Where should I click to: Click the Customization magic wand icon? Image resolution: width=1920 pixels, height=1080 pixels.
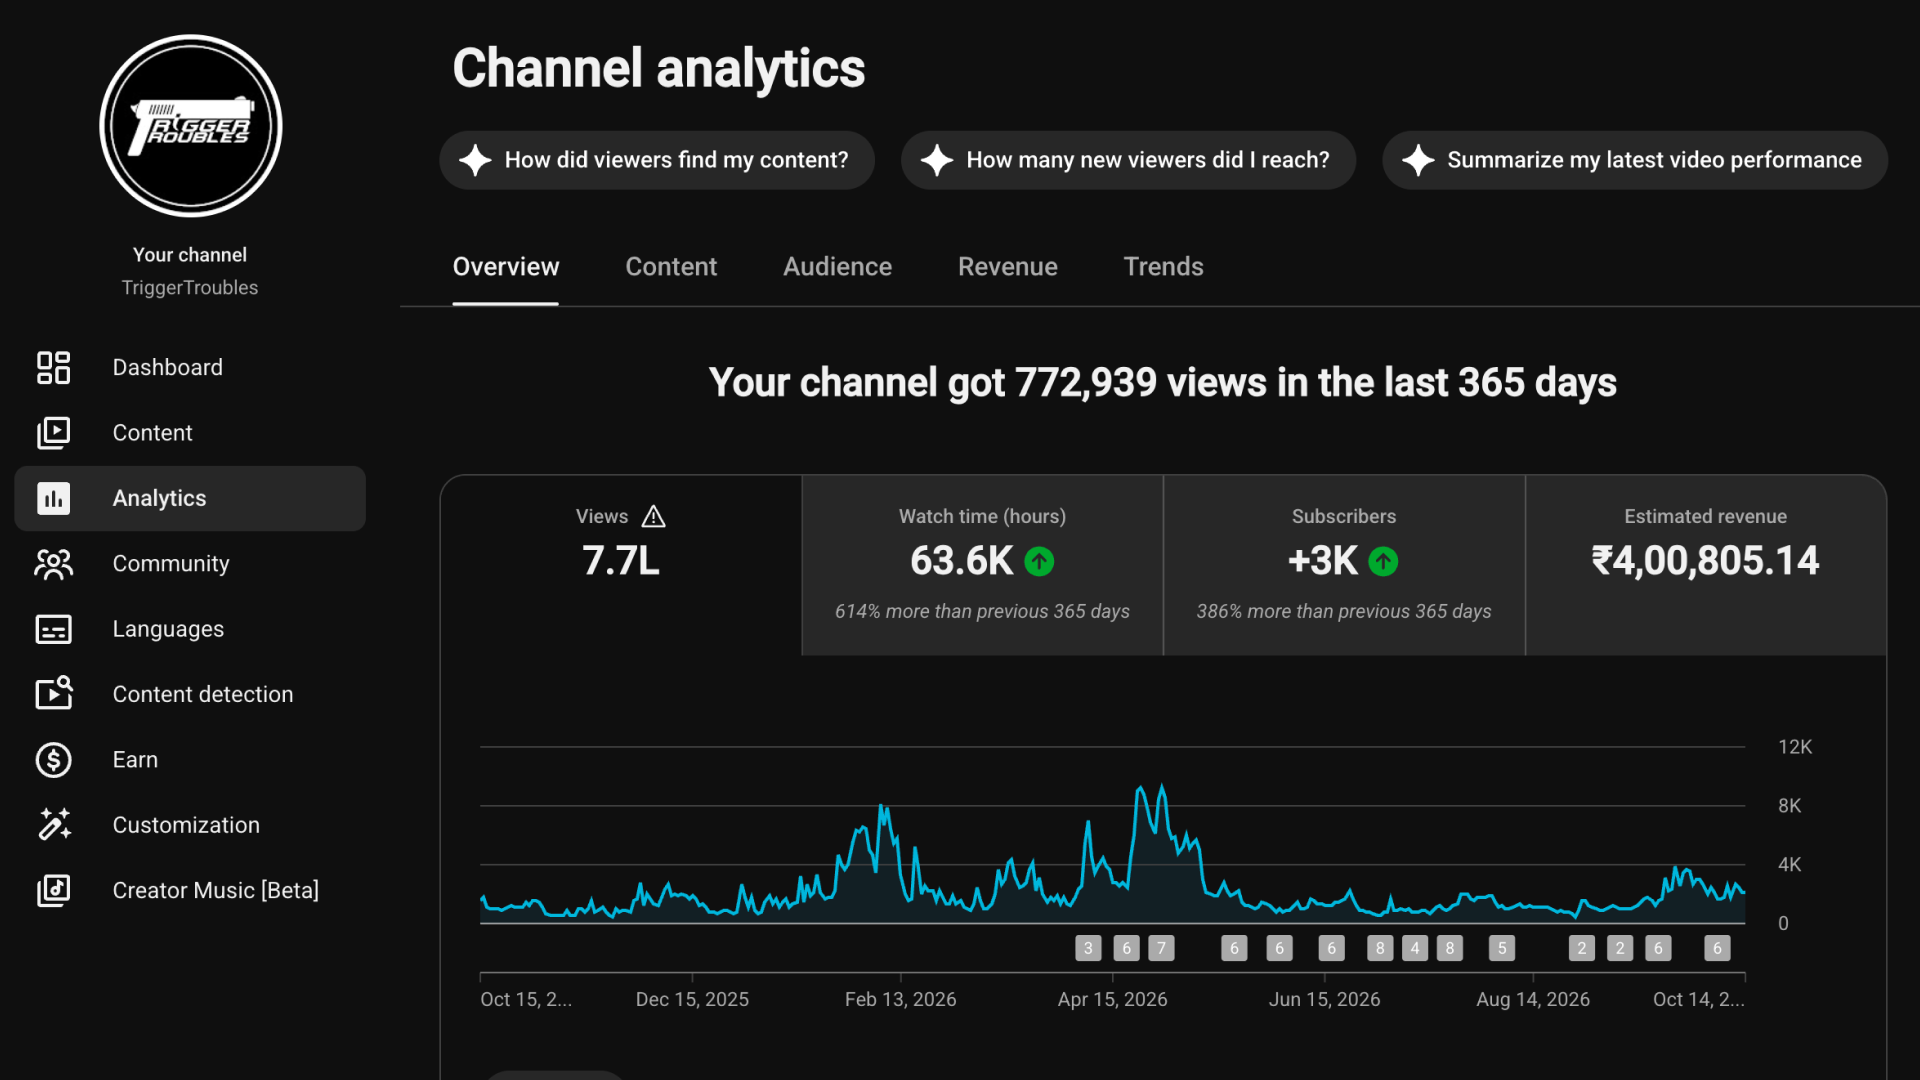[x=53, y=825]
